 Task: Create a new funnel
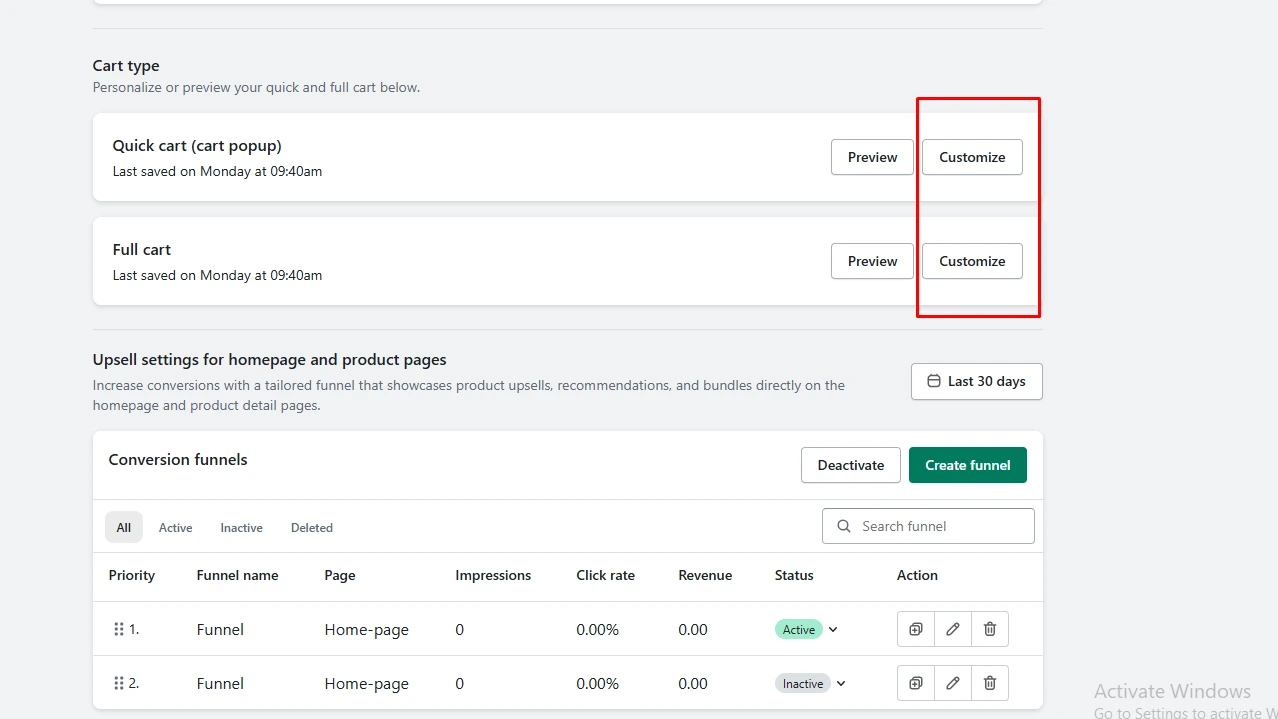(968, 465)
